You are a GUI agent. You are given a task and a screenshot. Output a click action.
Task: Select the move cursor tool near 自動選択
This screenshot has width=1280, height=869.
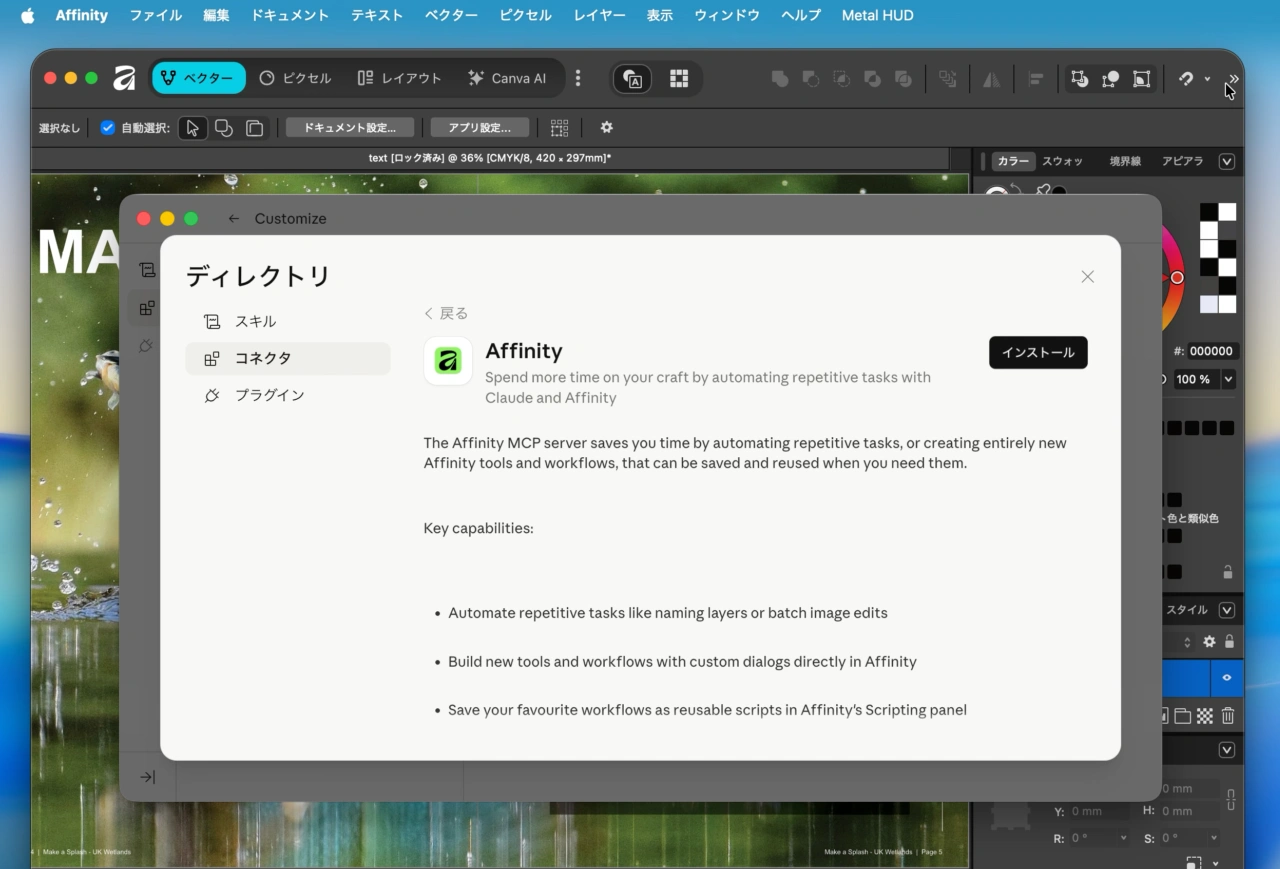192,128
